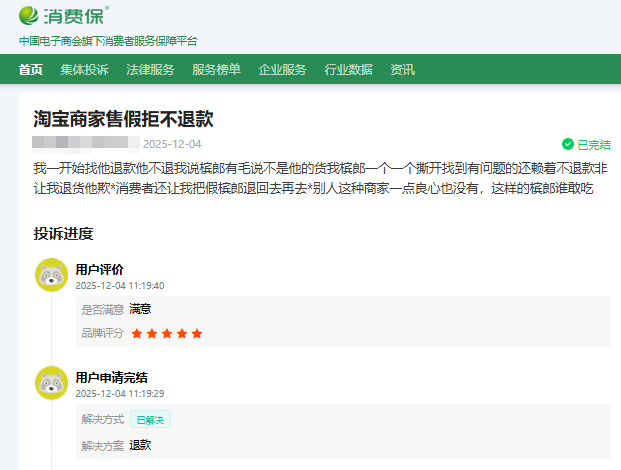Image resolution: width=621 pixels, height=470 pixels.
Task: Open the 集体投诉 menu item
Action: click(84, 70)
